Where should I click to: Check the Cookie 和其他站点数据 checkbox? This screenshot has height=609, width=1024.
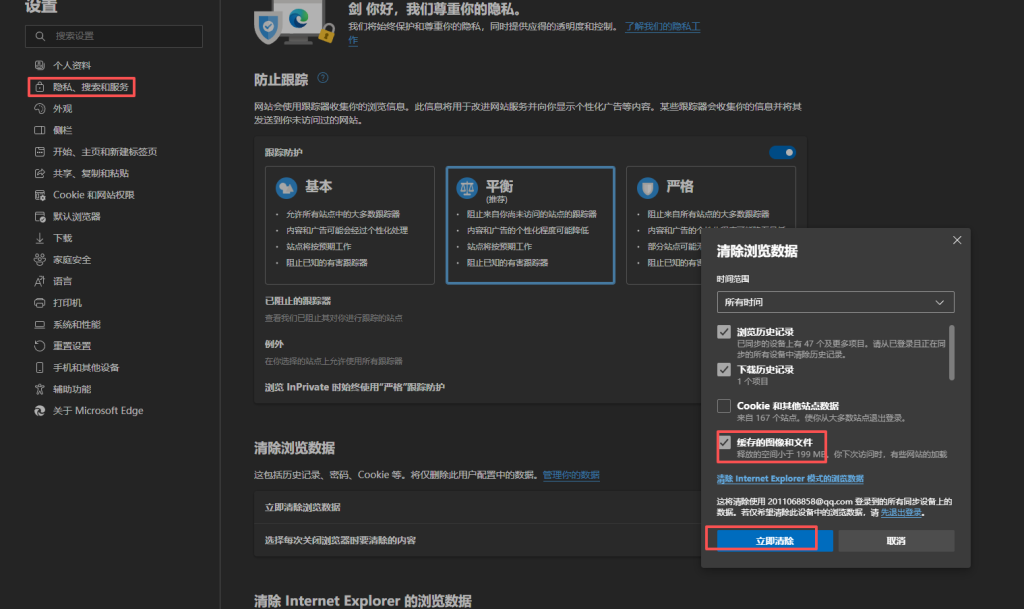click(724, 405)
